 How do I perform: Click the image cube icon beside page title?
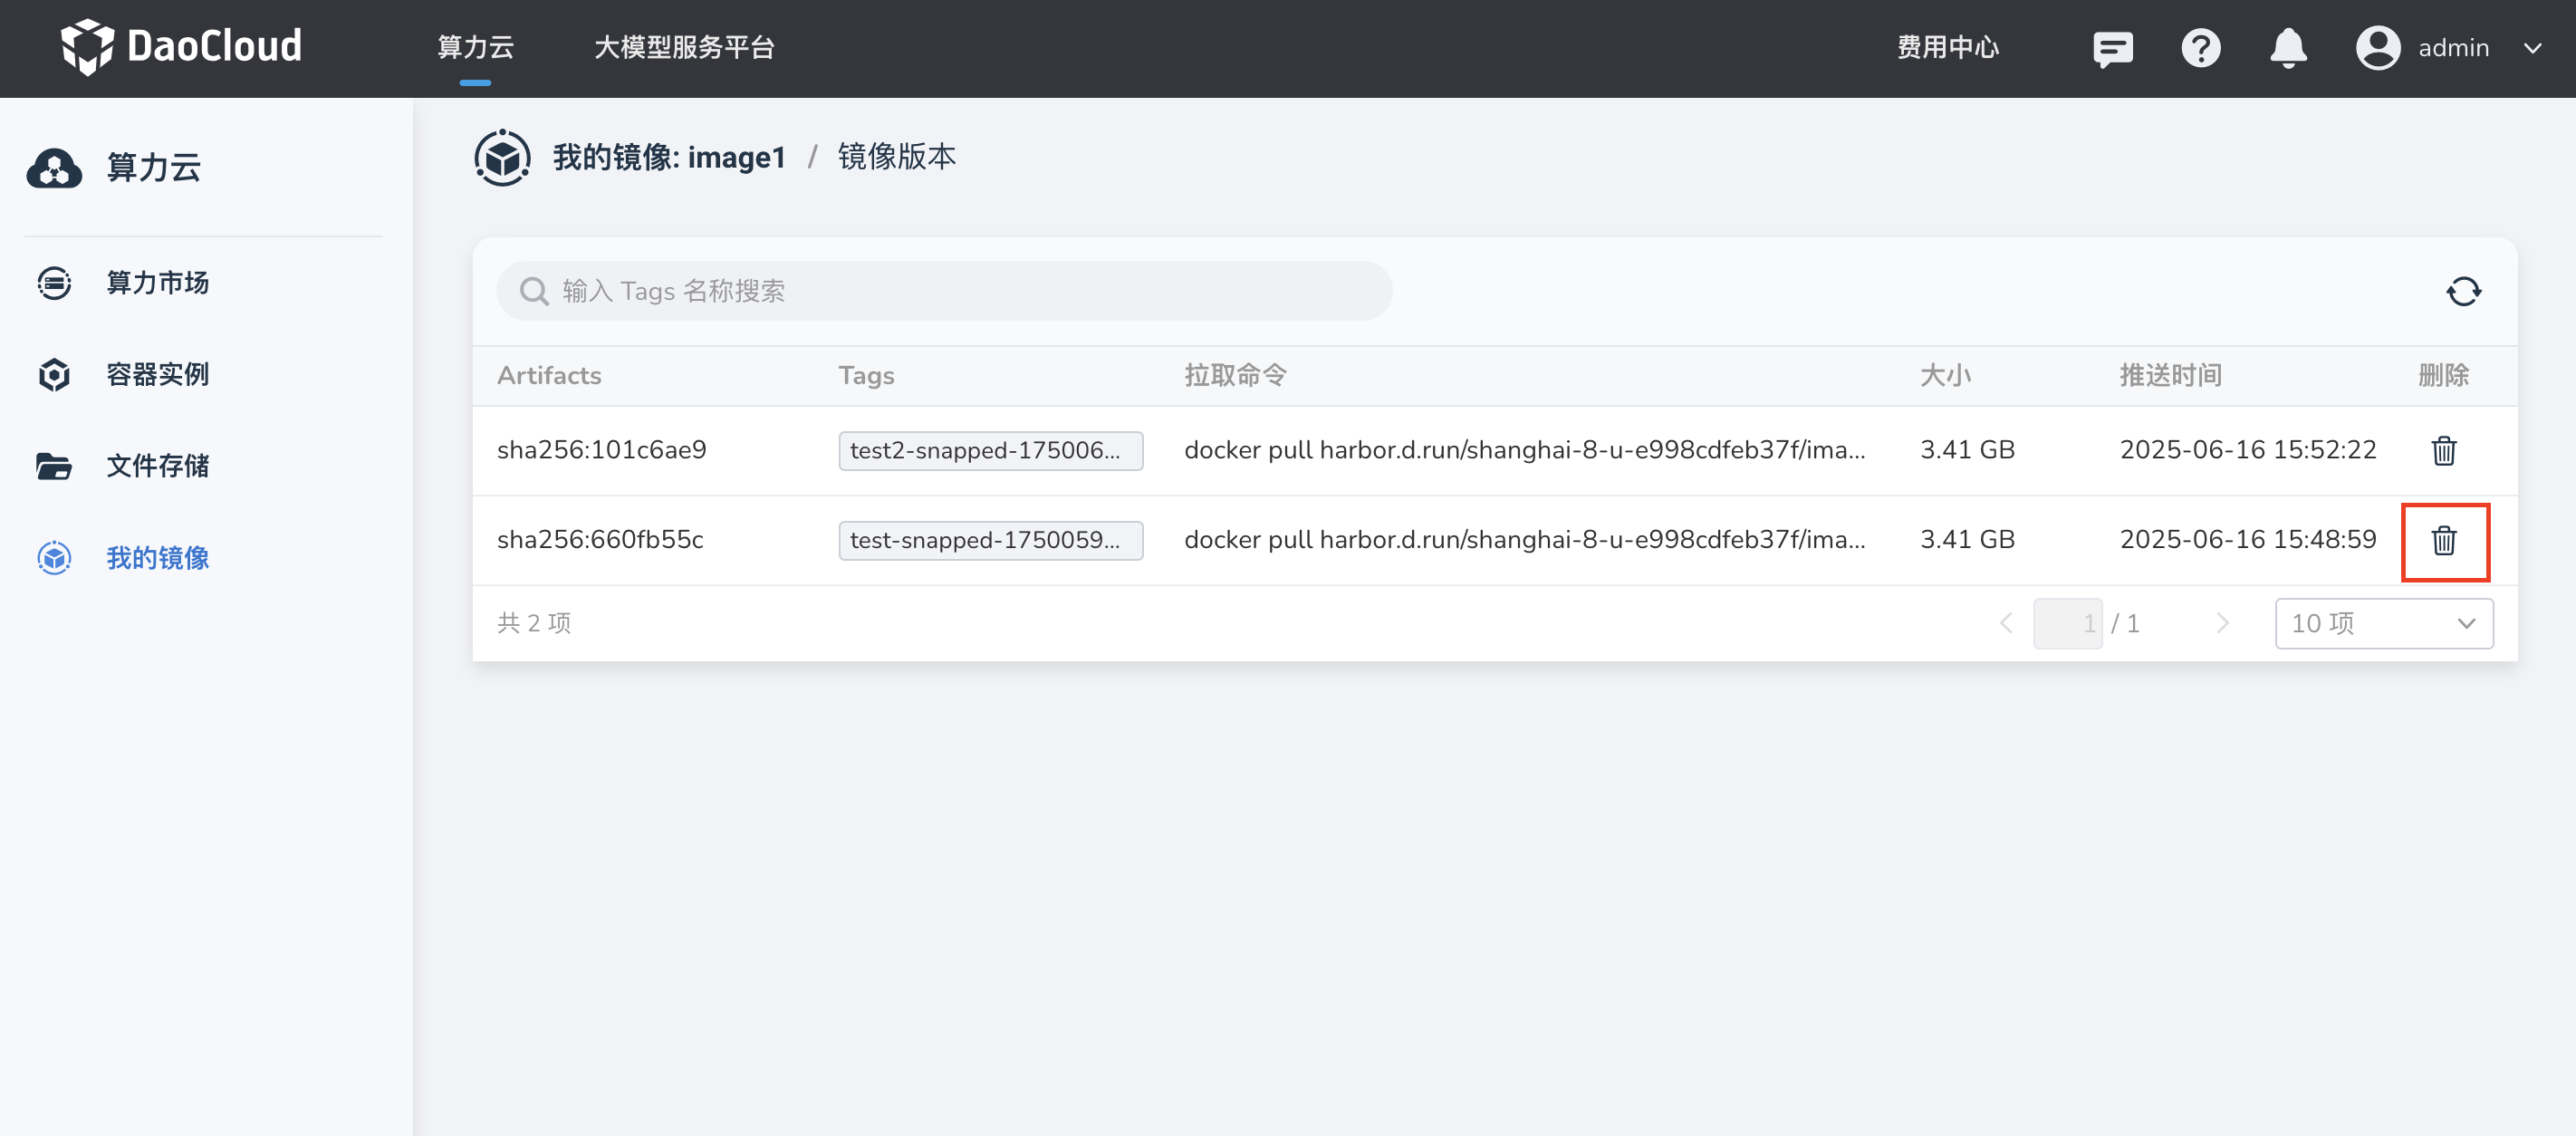tap(502, 157)
